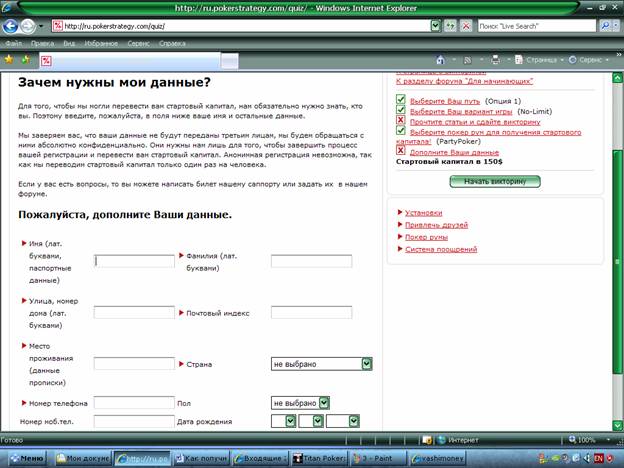Click the Add to Favorites star-plus icon
This screenshot has height=468, width=624.
26,60
